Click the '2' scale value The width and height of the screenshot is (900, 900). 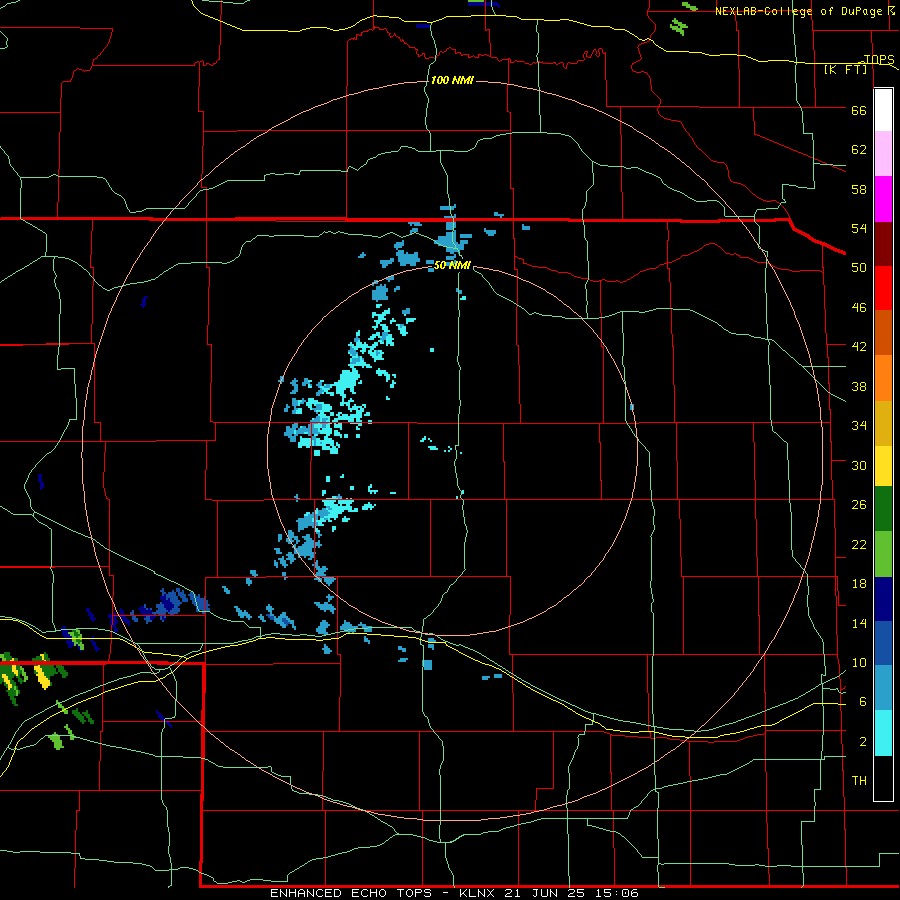[x=862, y=741]
